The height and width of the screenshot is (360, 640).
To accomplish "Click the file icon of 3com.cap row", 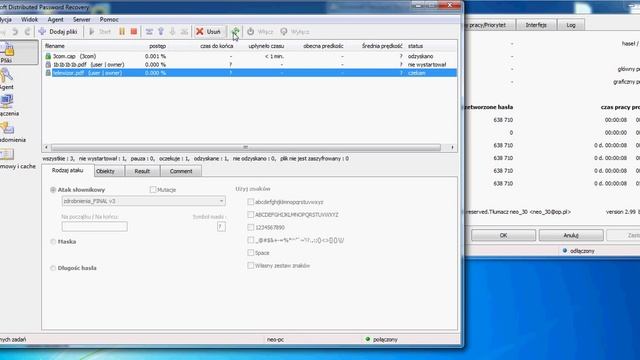I will [x=48, y=56].
